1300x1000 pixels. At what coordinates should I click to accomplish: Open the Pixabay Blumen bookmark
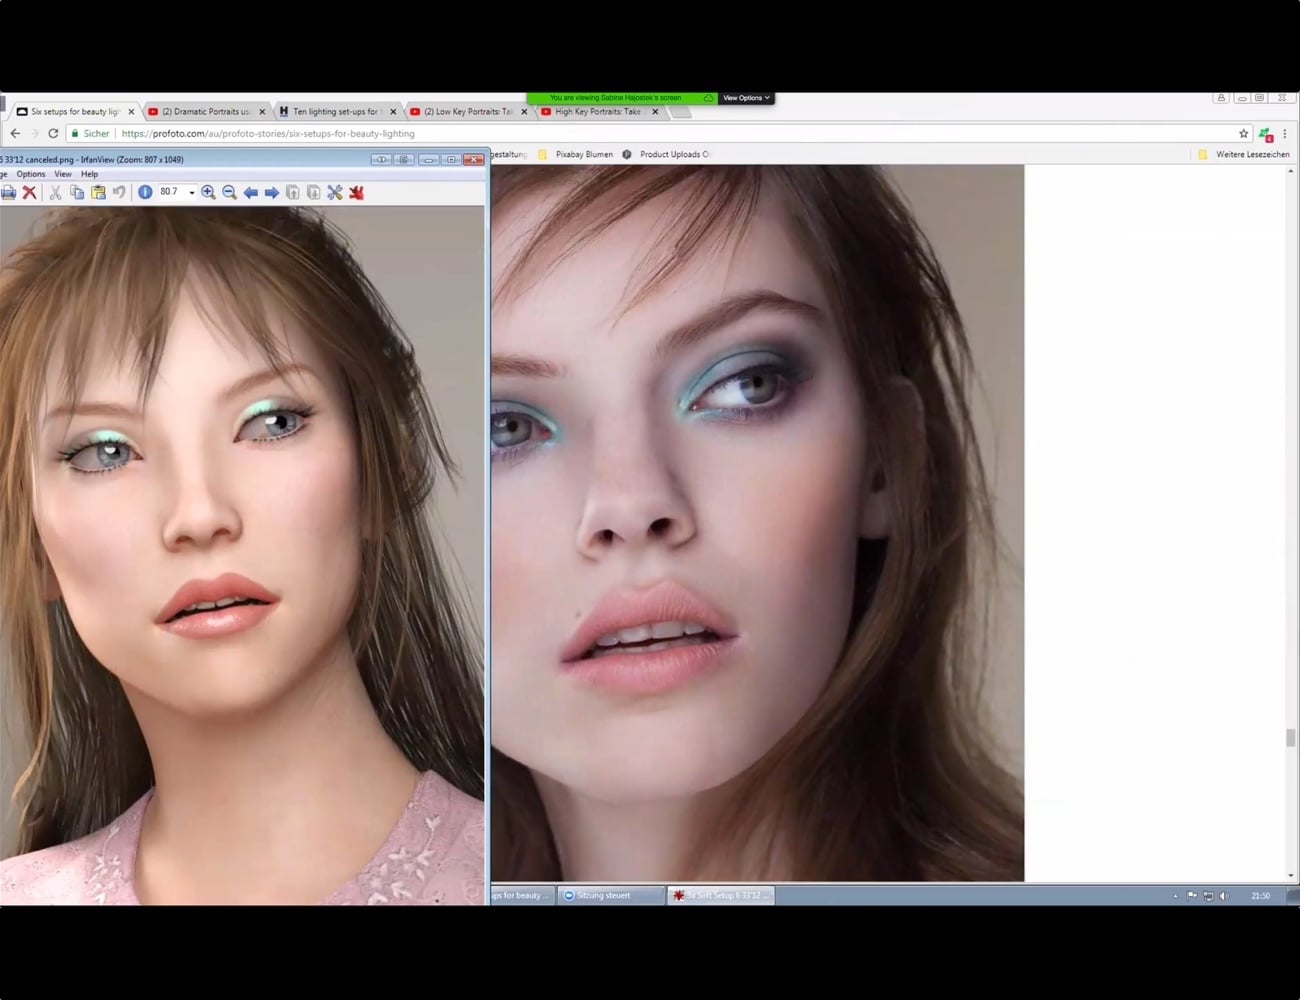click(x=580, y=155)
